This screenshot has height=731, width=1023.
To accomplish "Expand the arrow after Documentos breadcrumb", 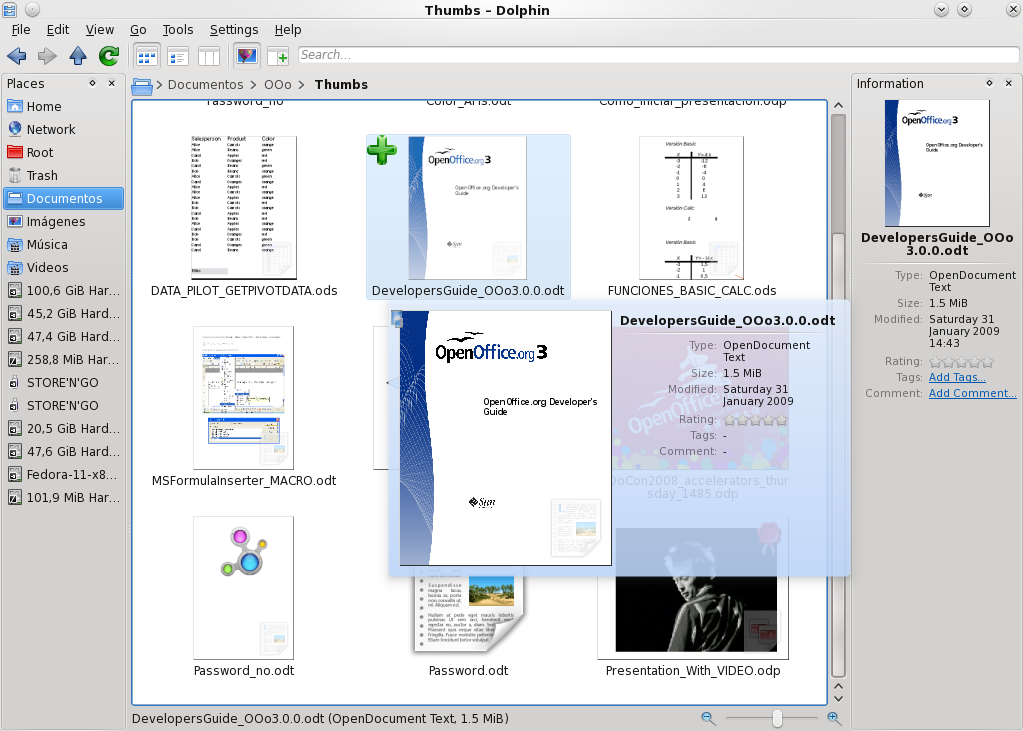I will (254, 85).
